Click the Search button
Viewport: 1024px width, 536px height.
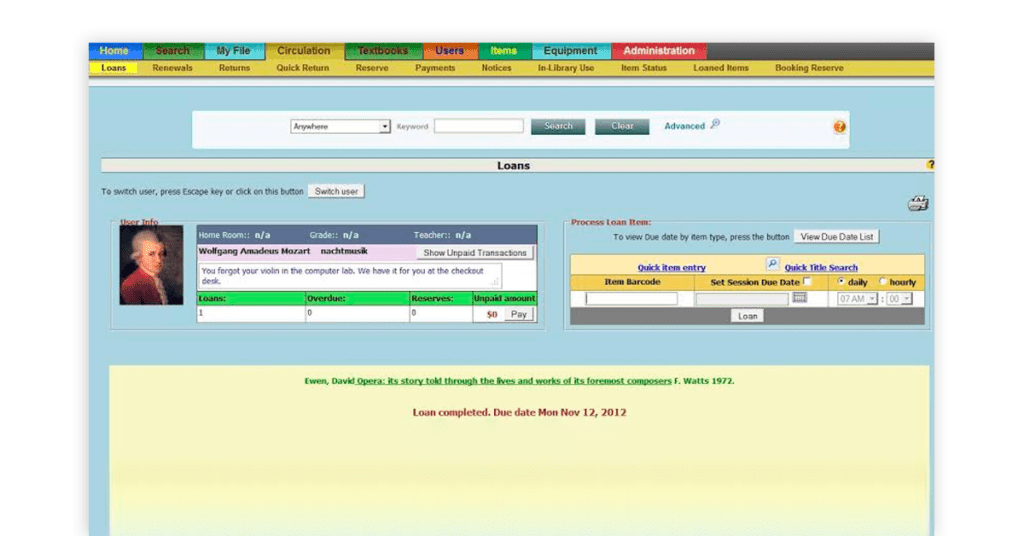pyautogui.click(x=558, y=127)
